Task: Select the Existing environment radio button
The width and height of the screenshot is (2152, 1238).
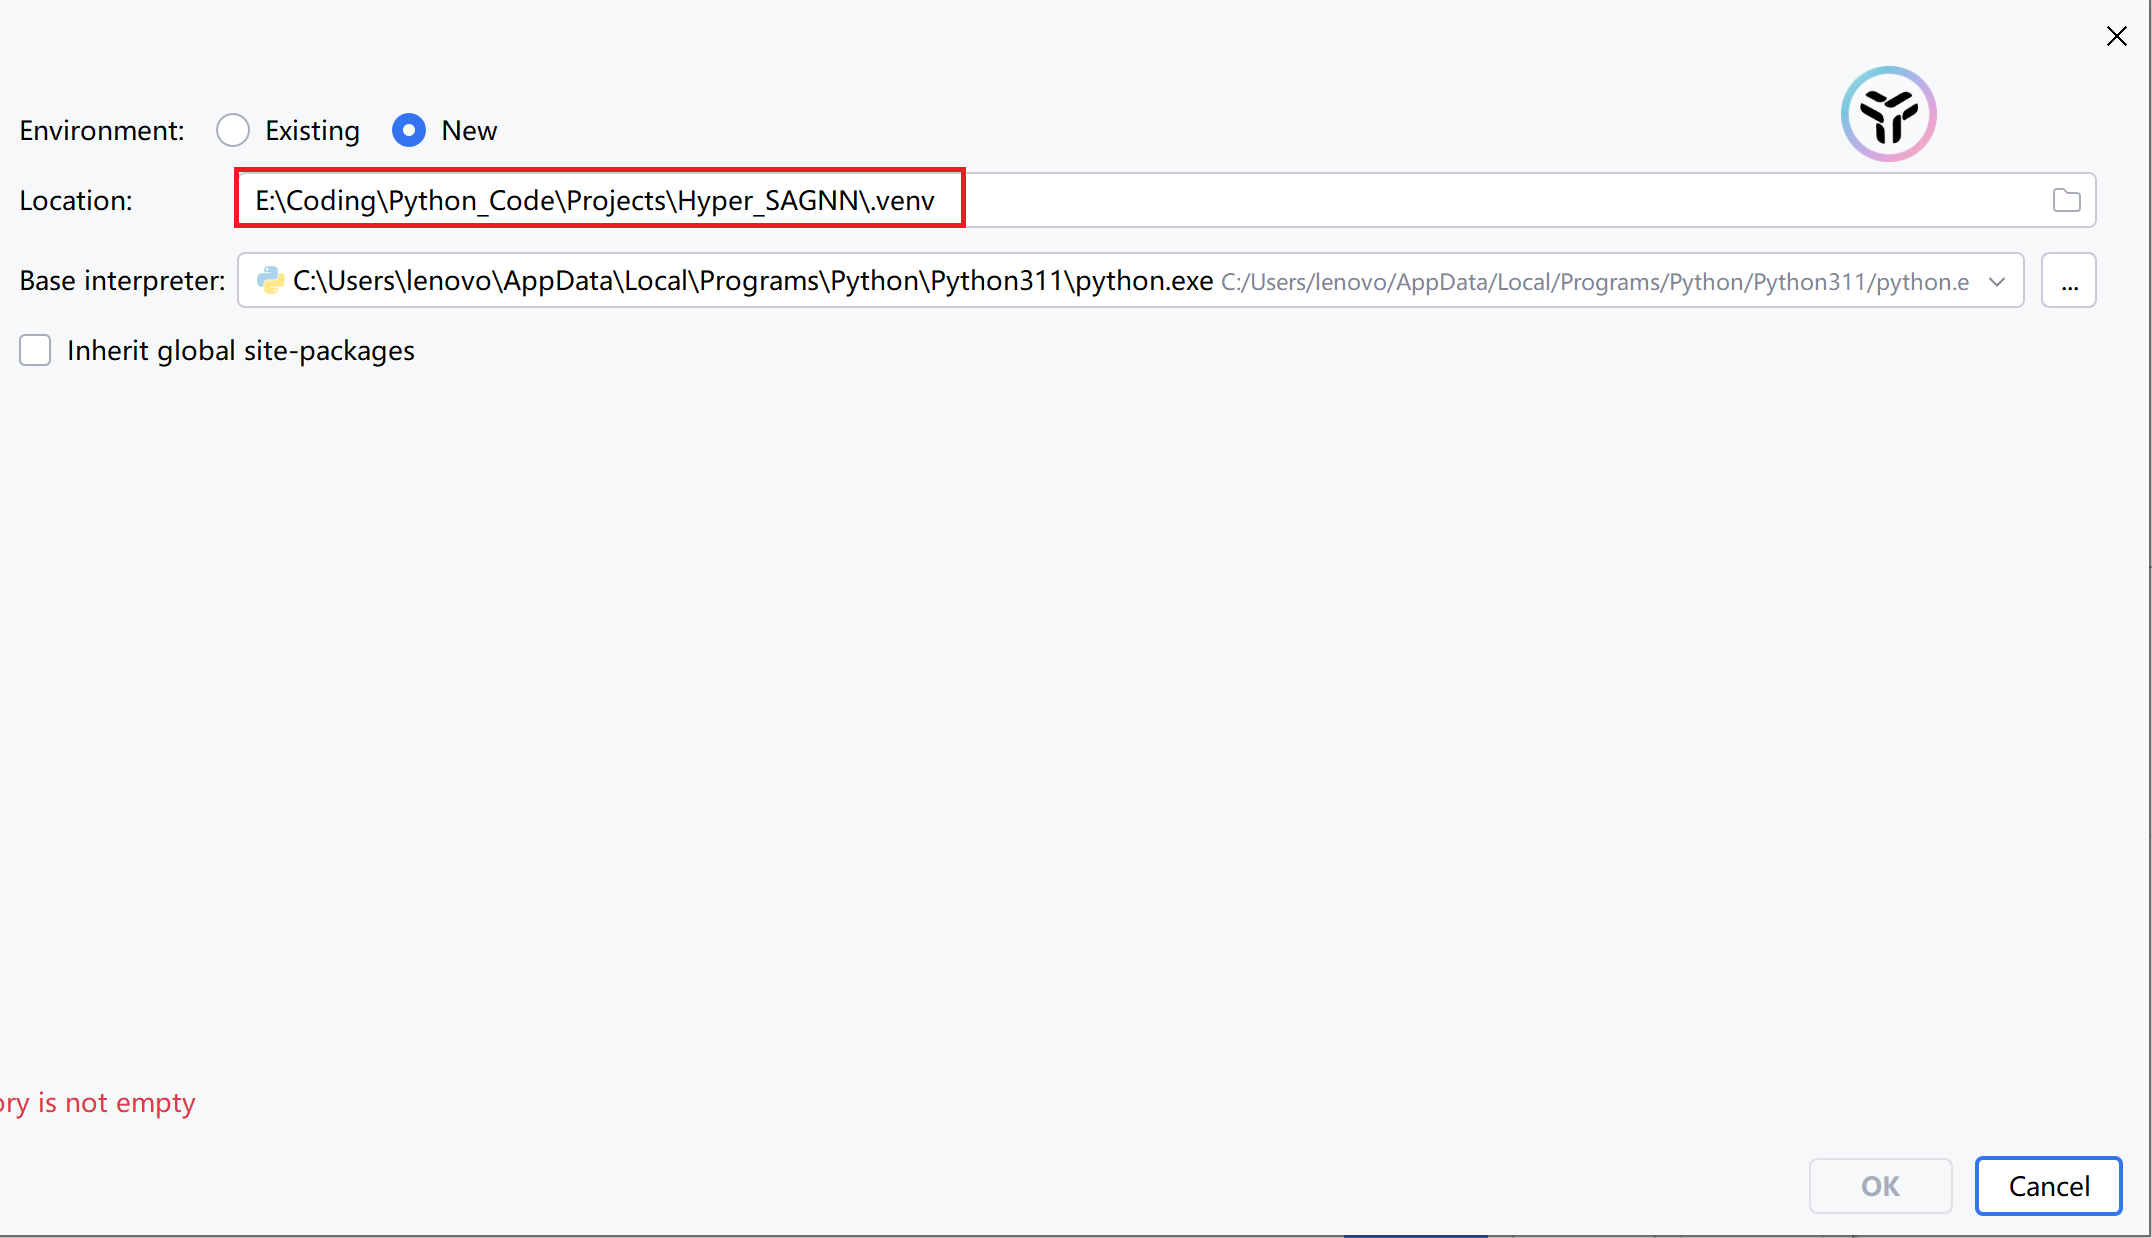Action: [233, 130]
